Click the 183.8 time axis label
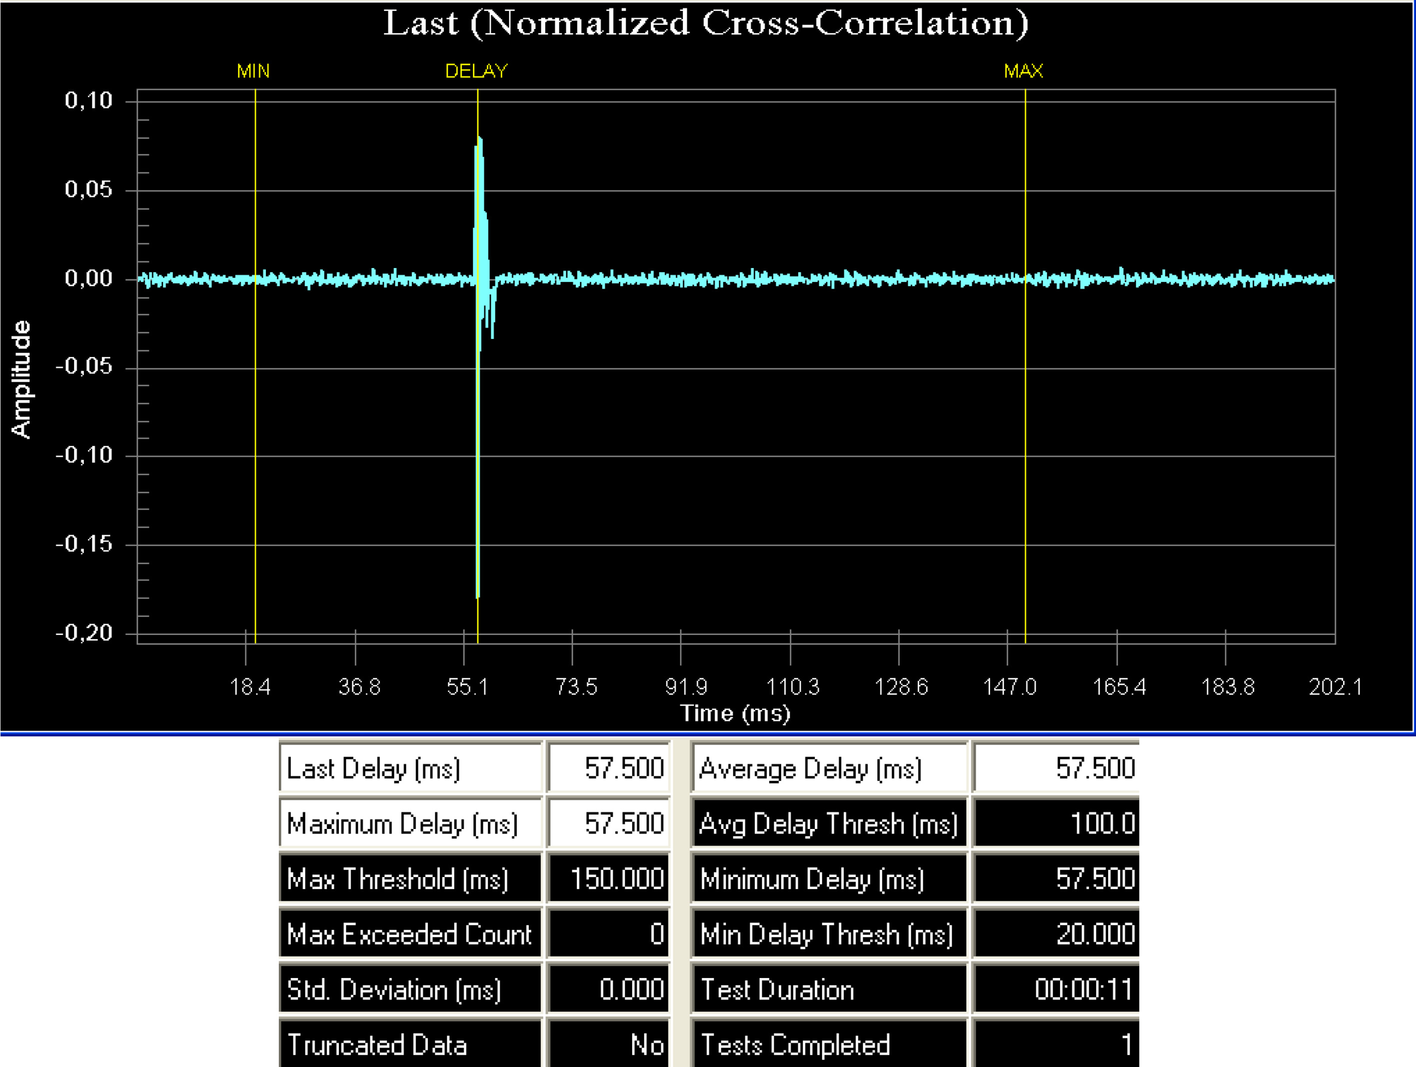1416x1067 pixels. tap(1227, 687)
